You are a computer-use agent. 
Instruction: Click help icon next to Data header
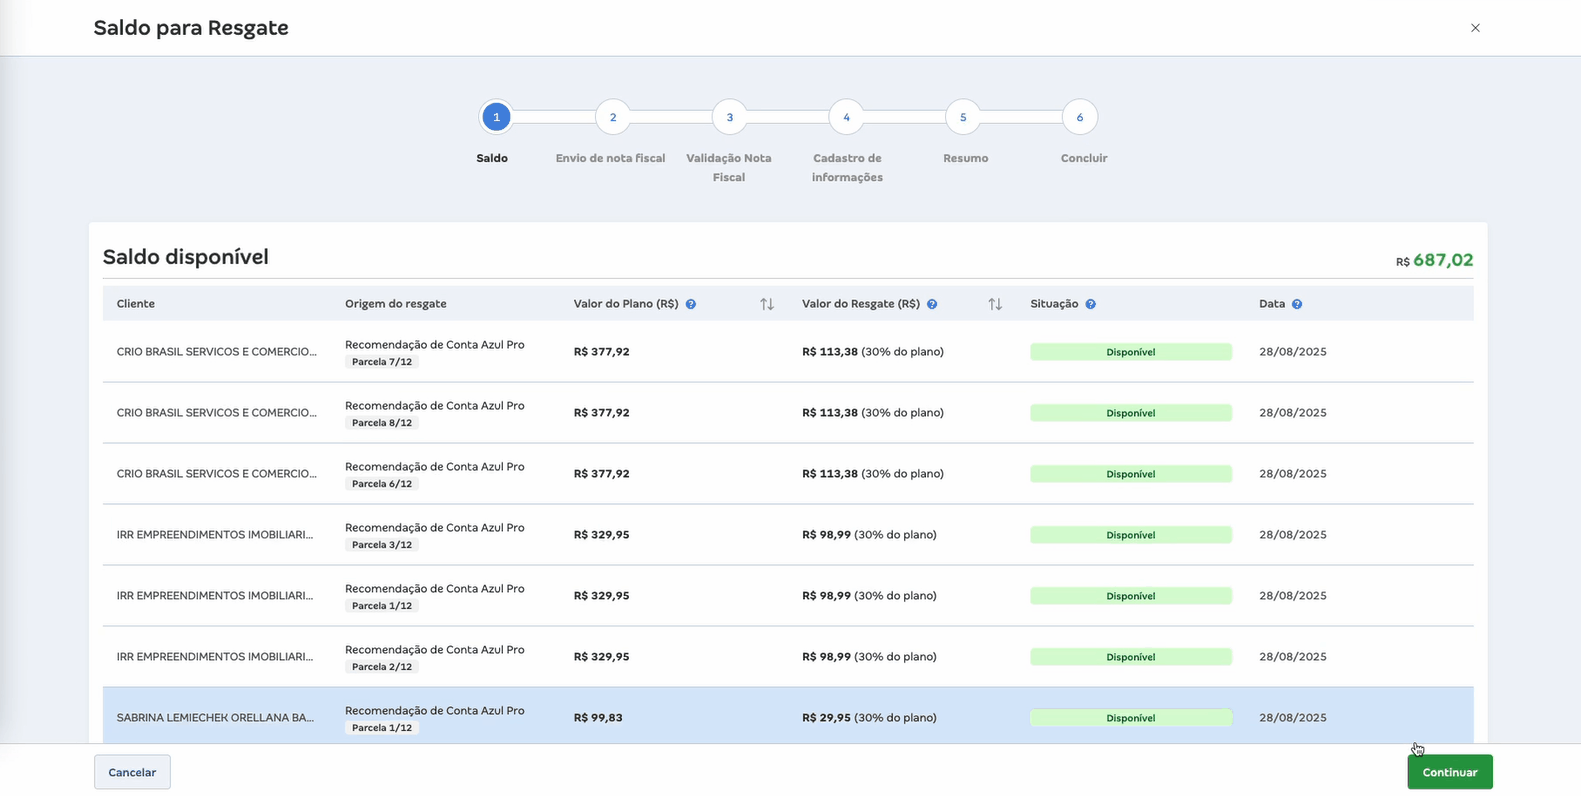click(x=1297, y=304)
